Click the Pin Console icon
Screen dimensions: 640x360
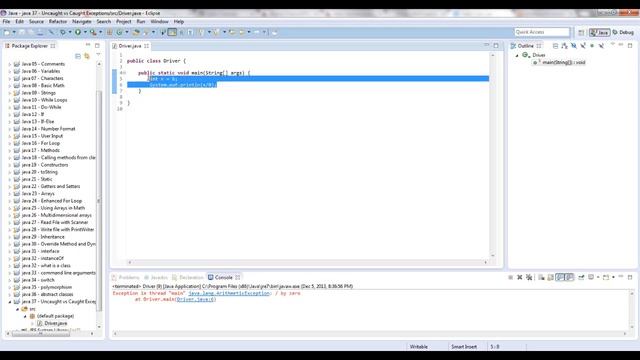(581, 278)
